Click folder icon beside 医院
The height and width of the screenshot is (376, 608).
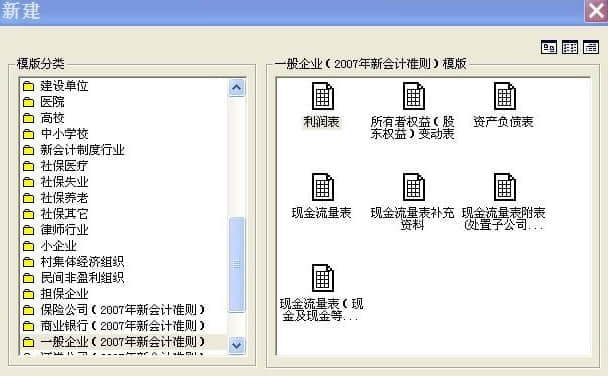(x=28, y=102)
